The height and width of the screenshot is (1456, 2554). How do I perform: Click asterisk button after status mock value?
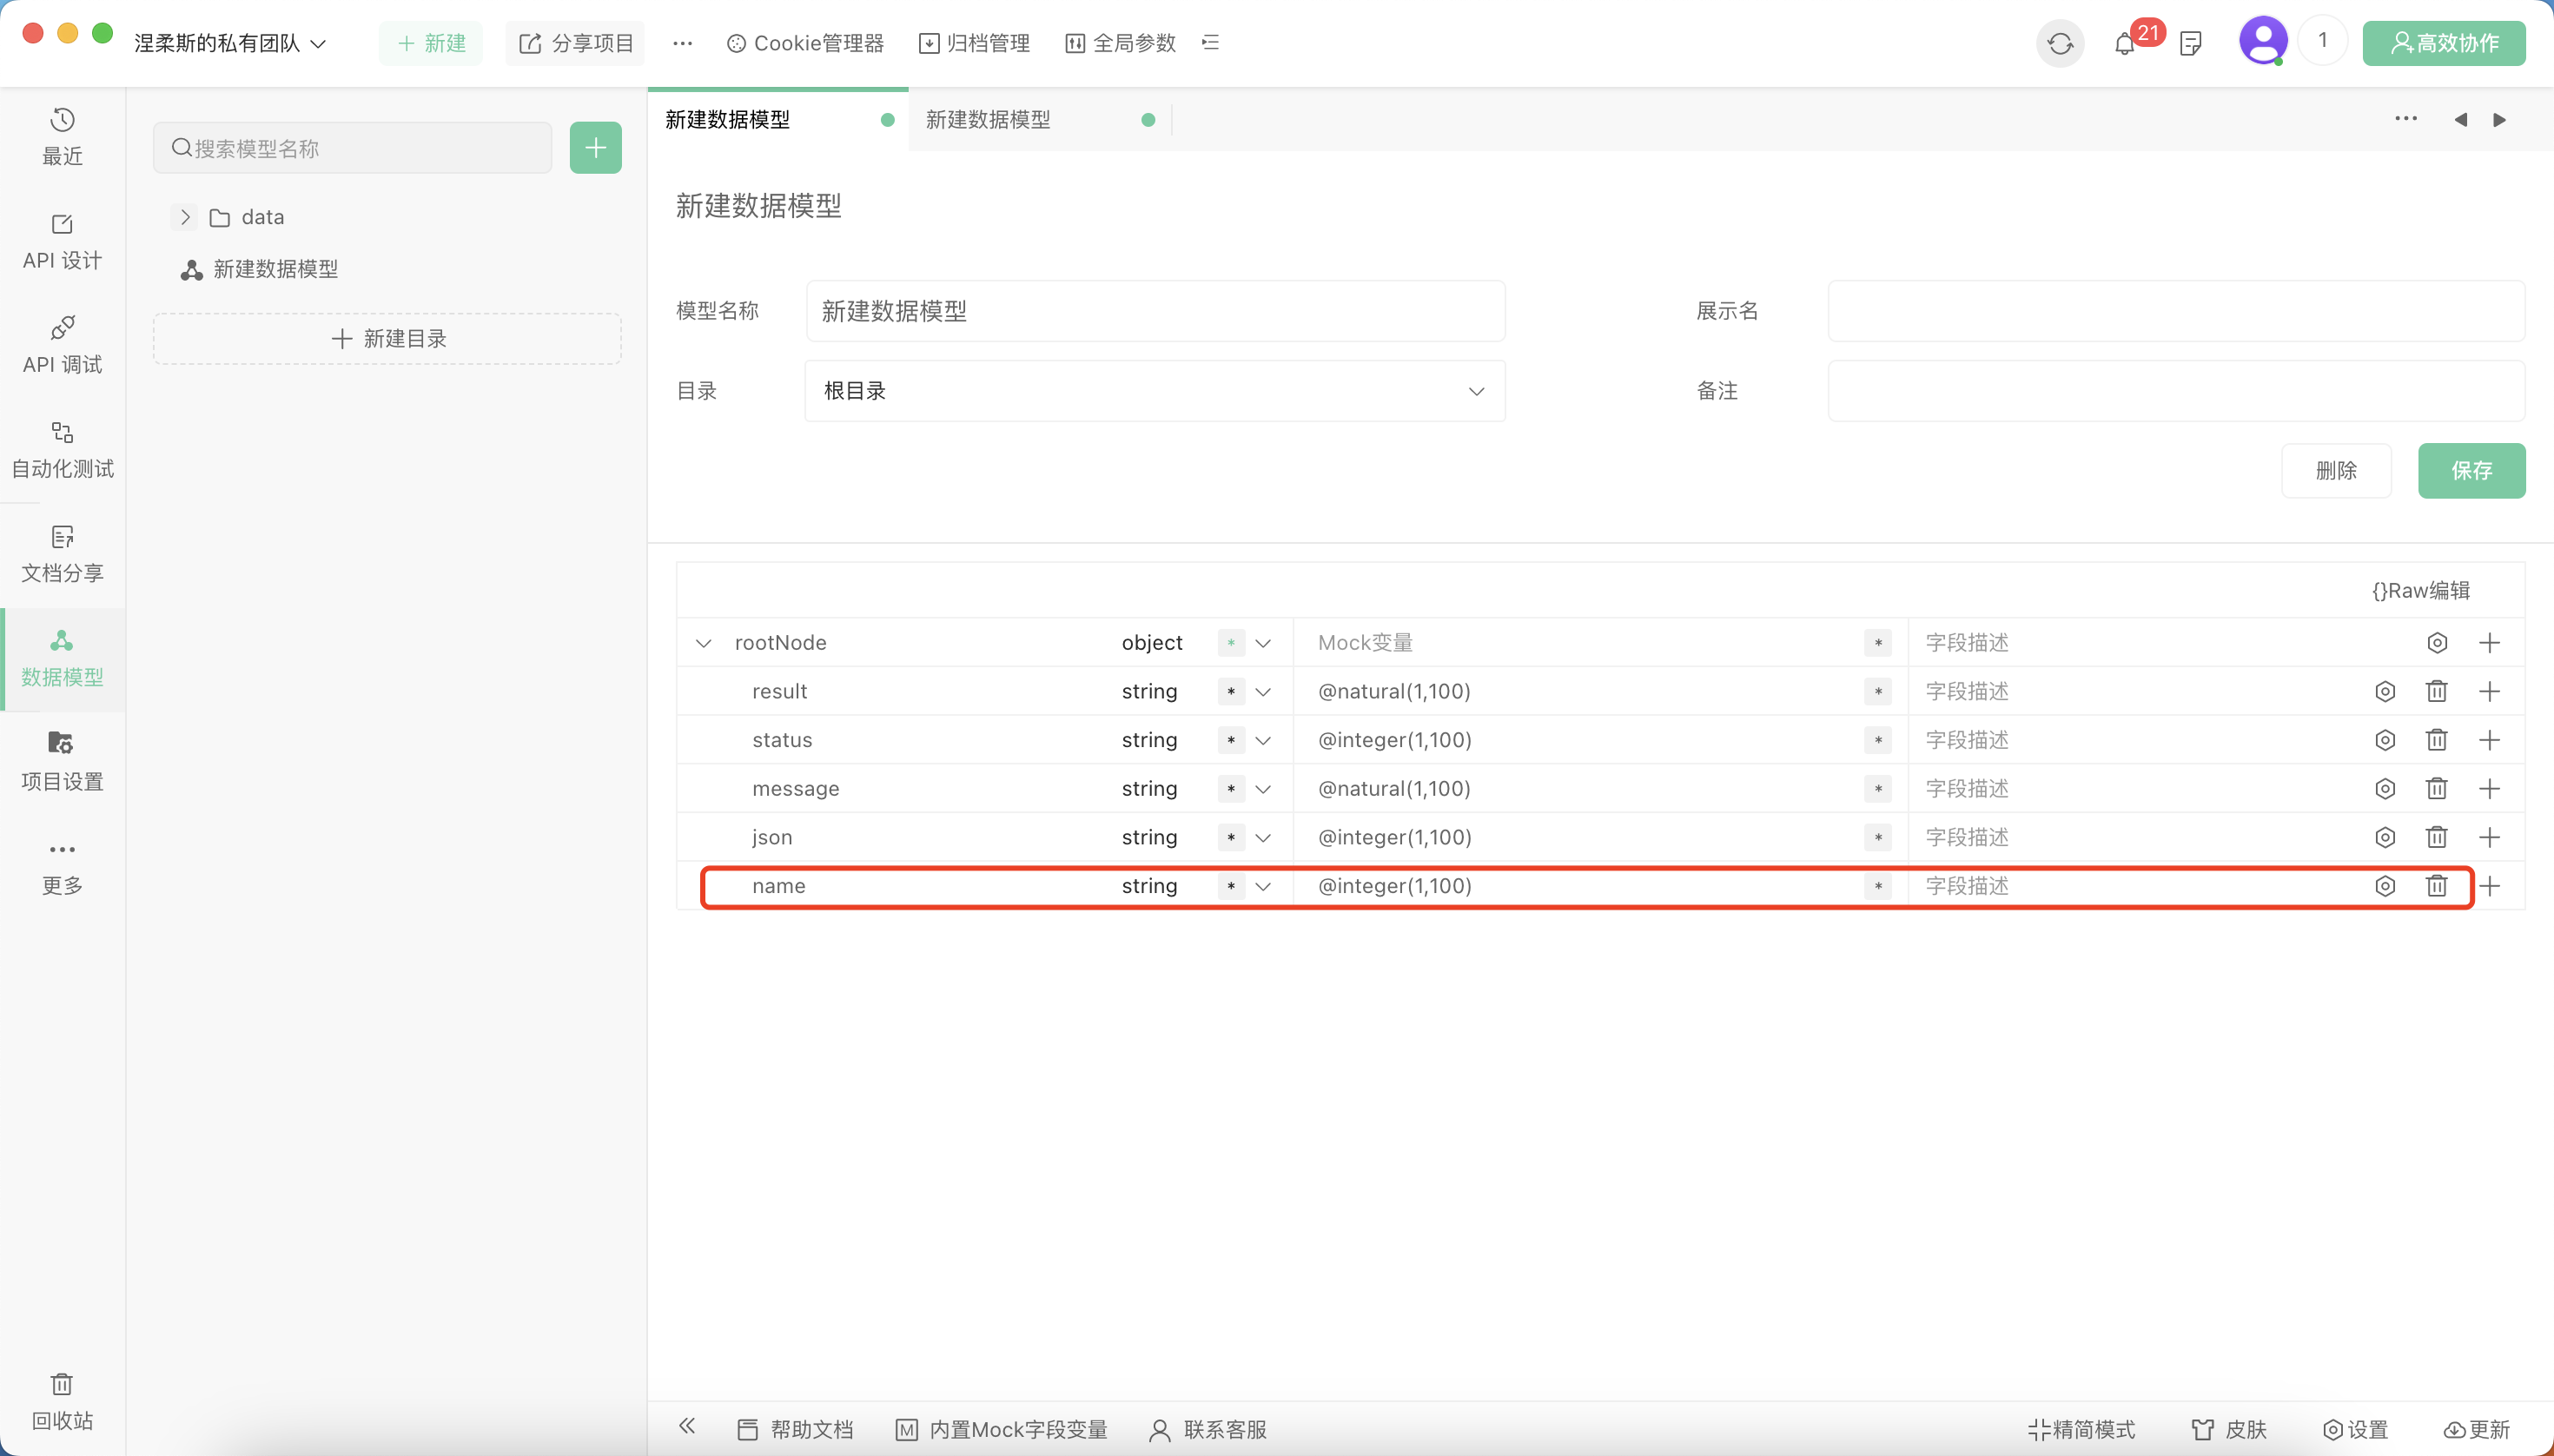[1878, 741]
